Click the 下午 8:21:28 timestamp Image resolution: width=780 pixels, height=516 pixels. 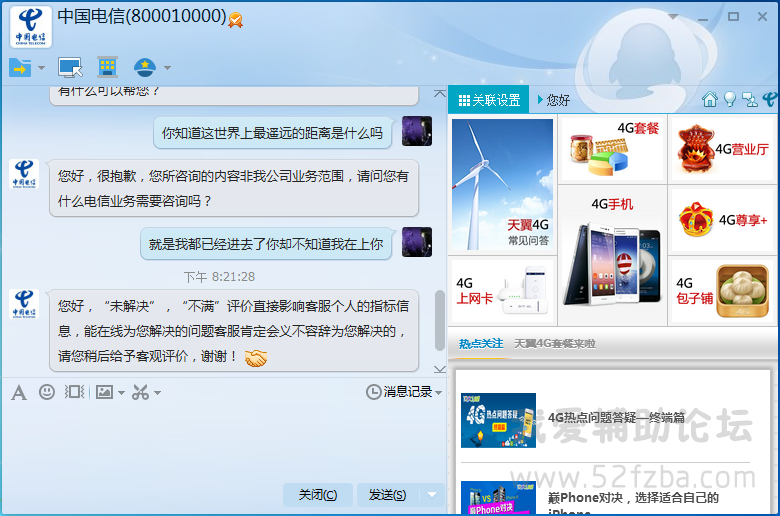tap(219, 277)
